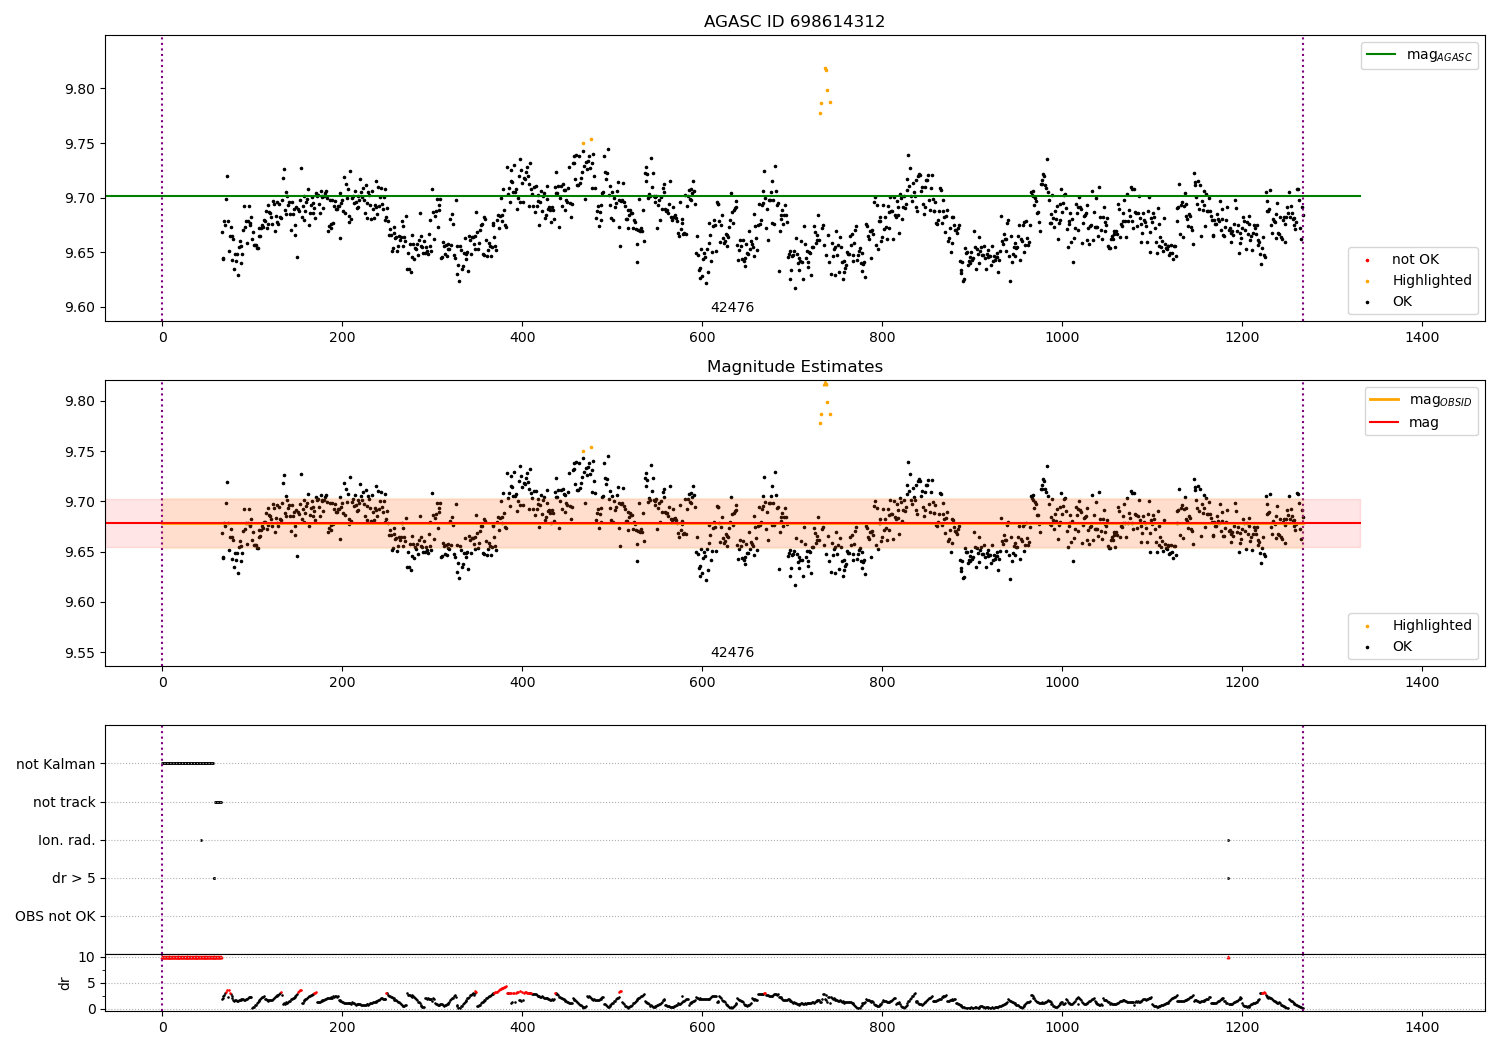Click the 'AGASC ID 698614312' plot title
This screenshot has width=1500, height=1050.
pos(794,21)
